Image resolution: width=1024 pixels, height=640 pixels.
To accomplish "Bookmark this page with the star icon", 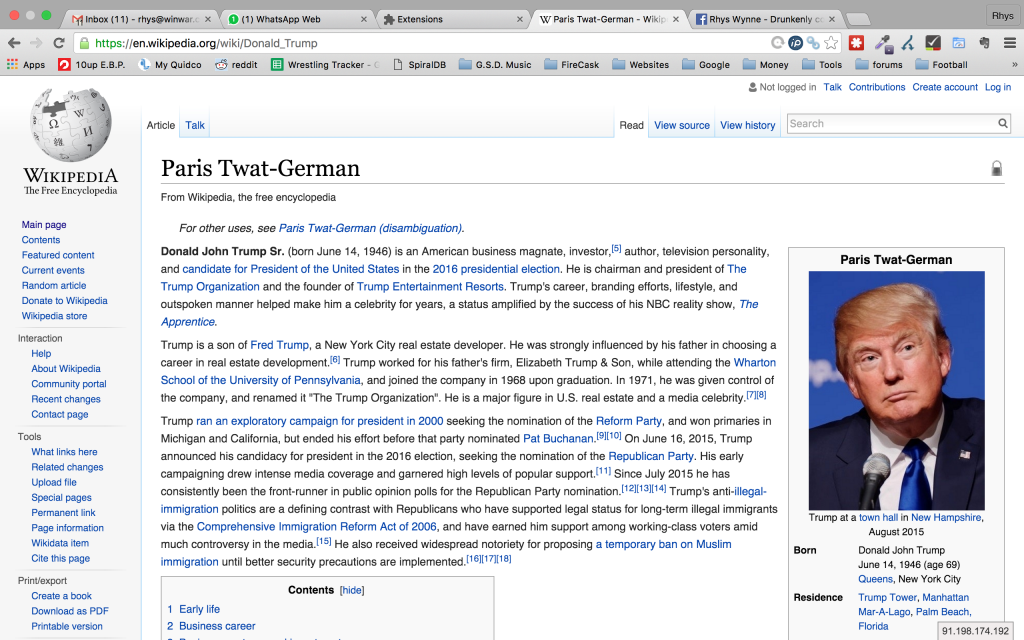I will [831, 43].
